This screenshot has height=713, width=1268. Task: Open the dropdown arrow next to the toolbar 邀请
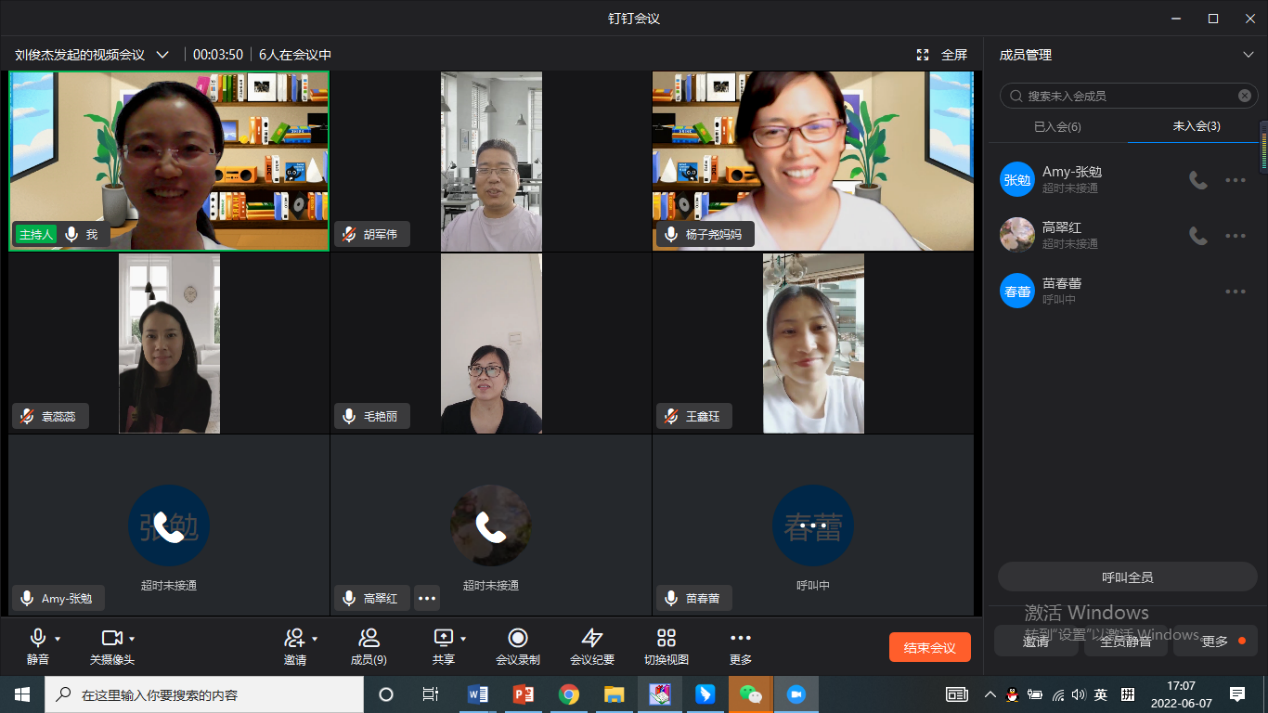pos(315,639)
